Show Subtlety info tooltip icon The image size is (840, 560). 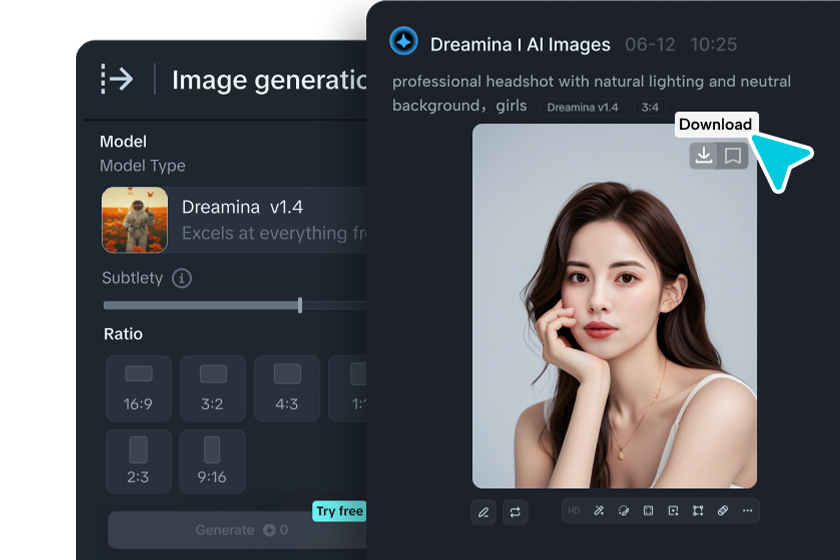click(182, 278)
